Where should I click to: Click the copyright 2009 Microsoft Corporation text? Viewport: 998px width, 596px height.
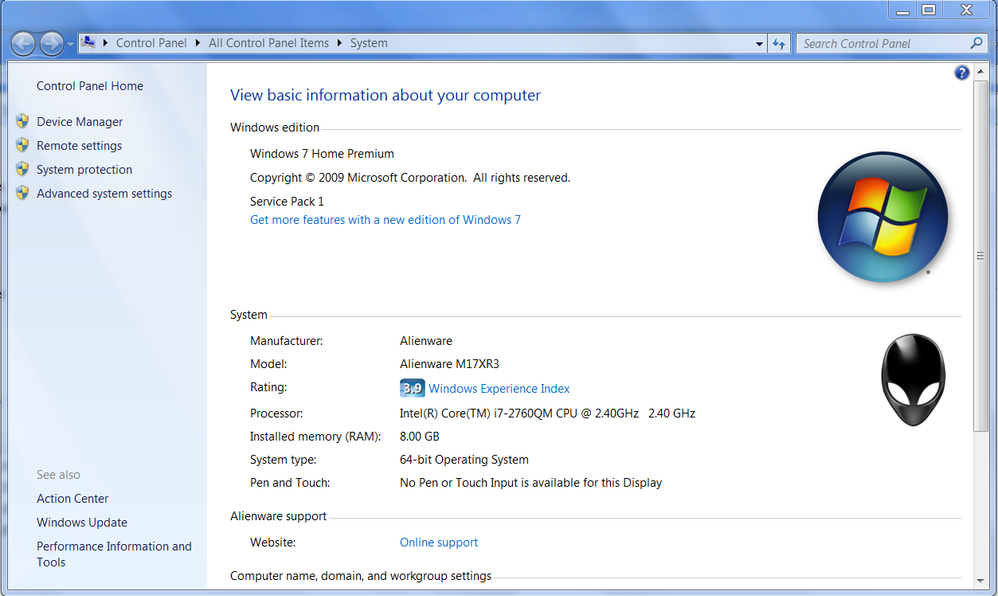point(410,178)
